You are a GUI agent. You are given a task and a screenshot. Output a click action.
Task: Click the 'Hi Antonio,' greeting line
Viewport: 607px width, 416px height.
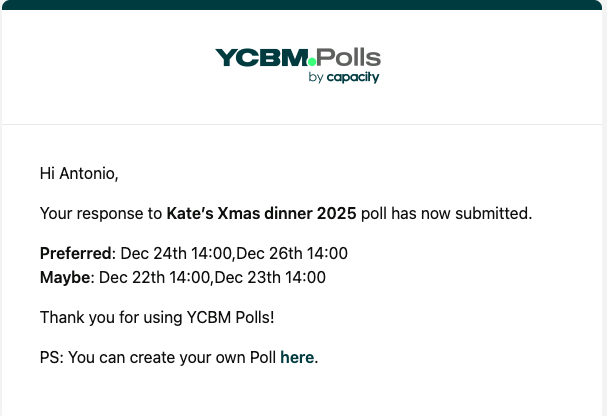click(79, 173)
